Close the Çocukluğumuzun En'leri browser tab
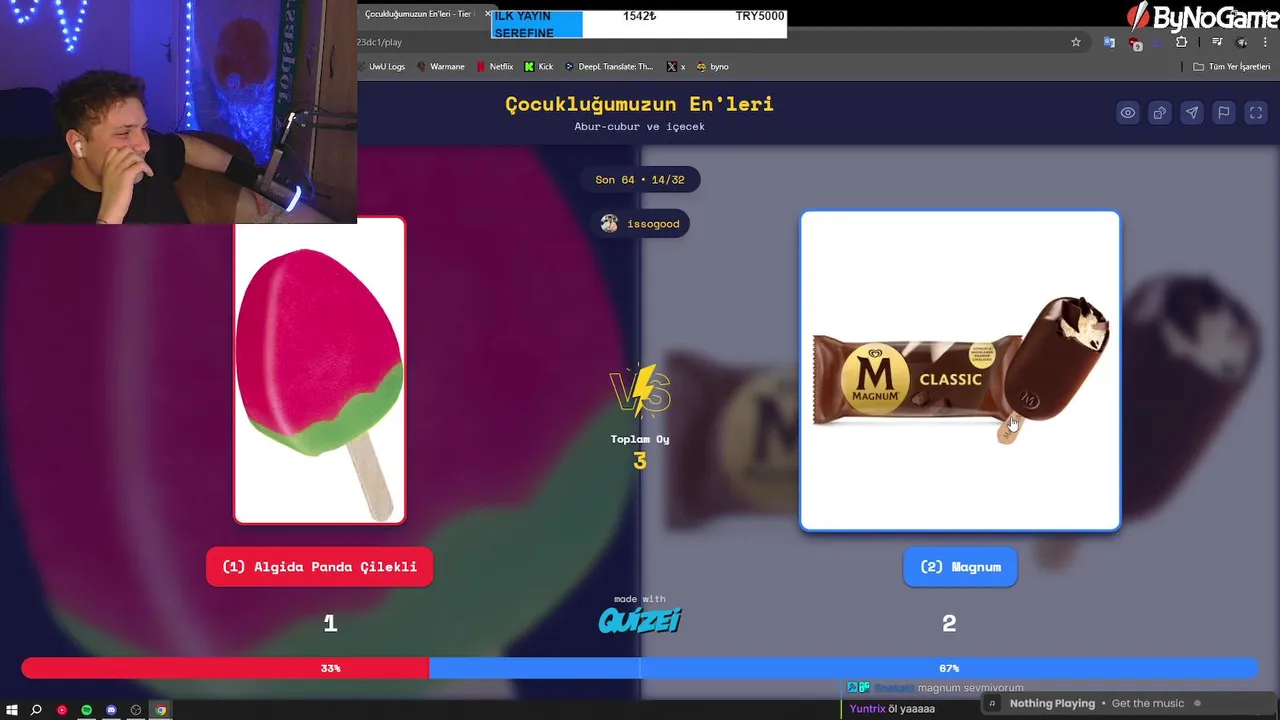The height and width of the screenshot is (720, 1280). [487, 14]
